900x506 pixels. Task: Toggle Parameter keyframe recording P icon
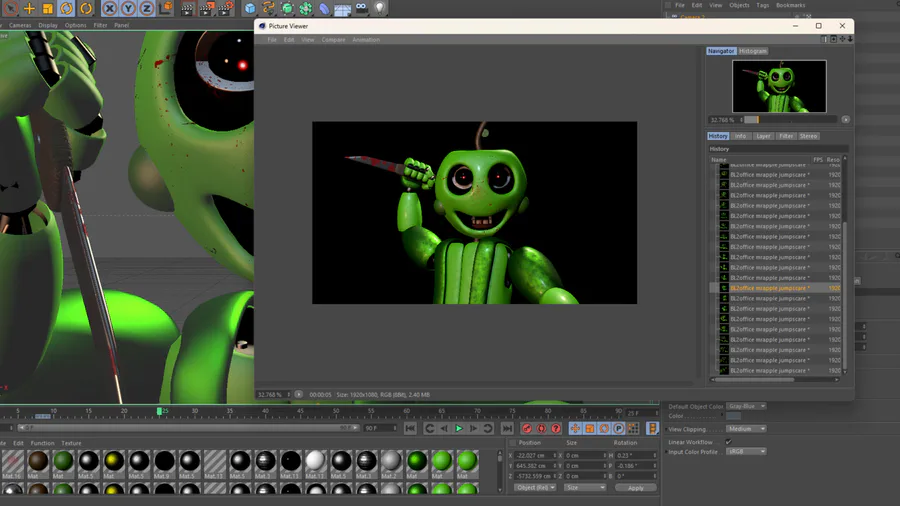[618, 429]
